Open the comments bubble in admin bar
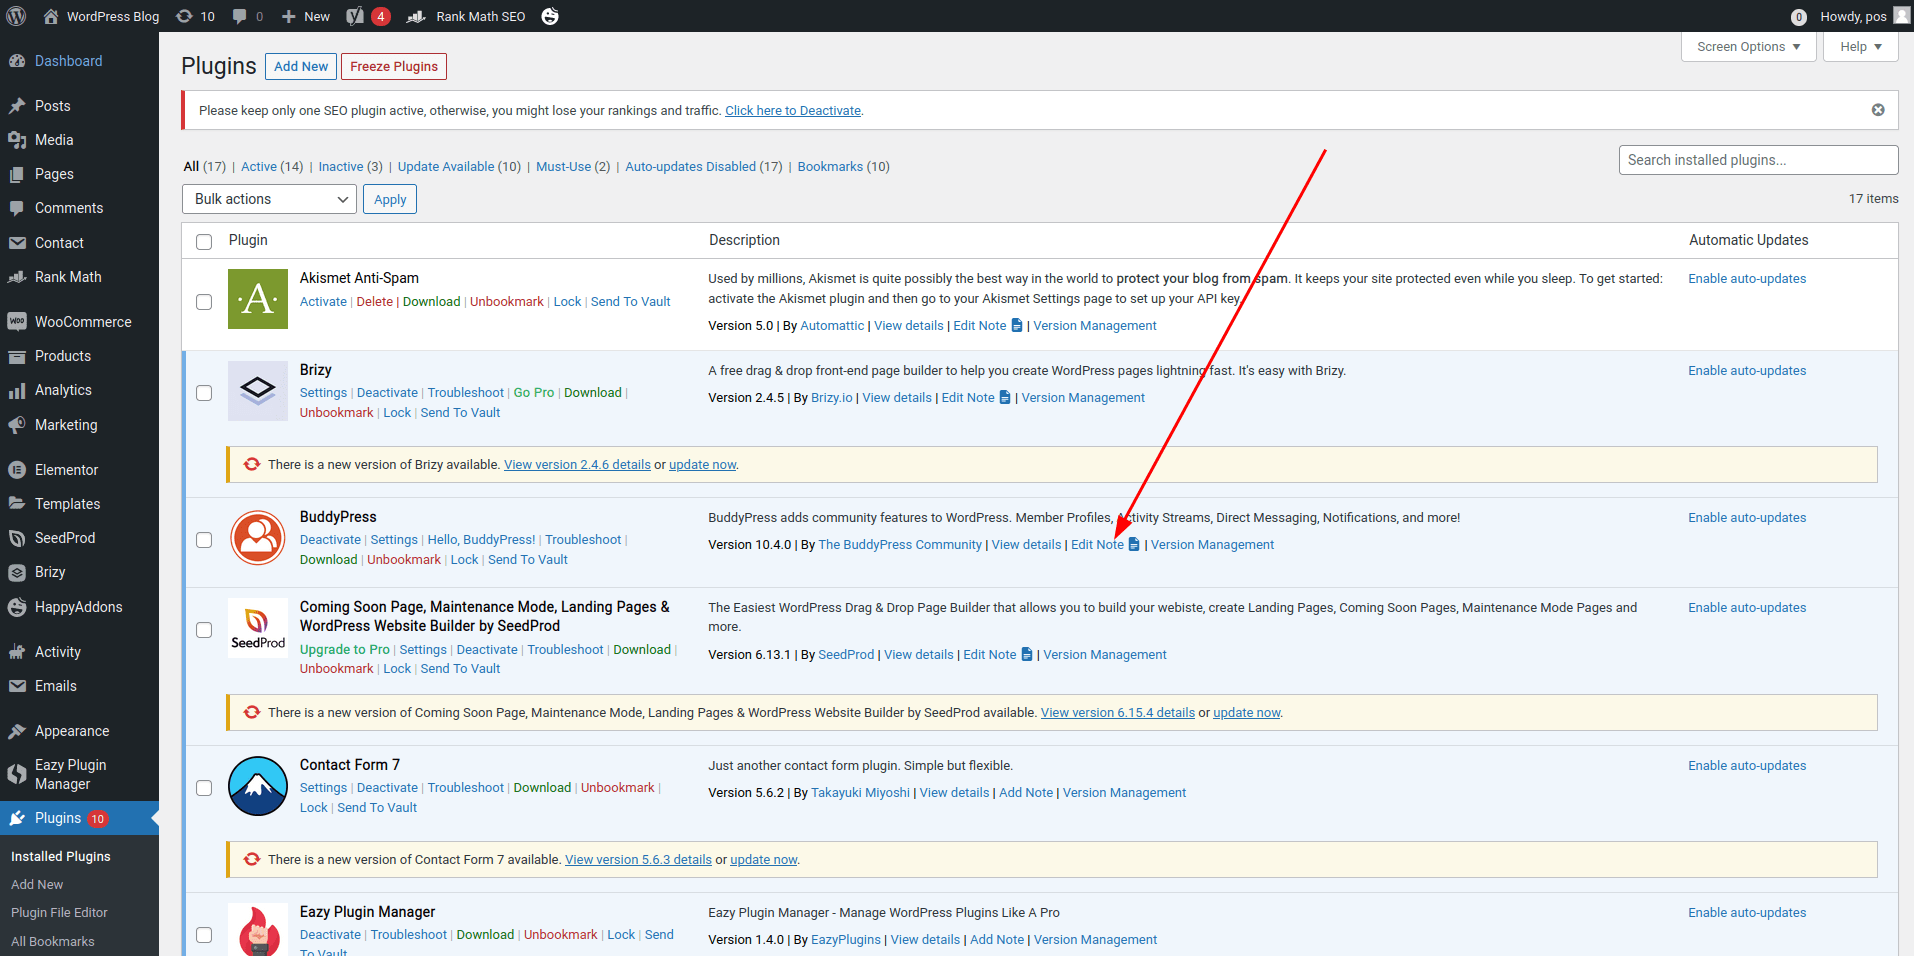Image resolution: width=1914 pixels, height=956 pixels. pyautogui.click(x=247, y=16)
